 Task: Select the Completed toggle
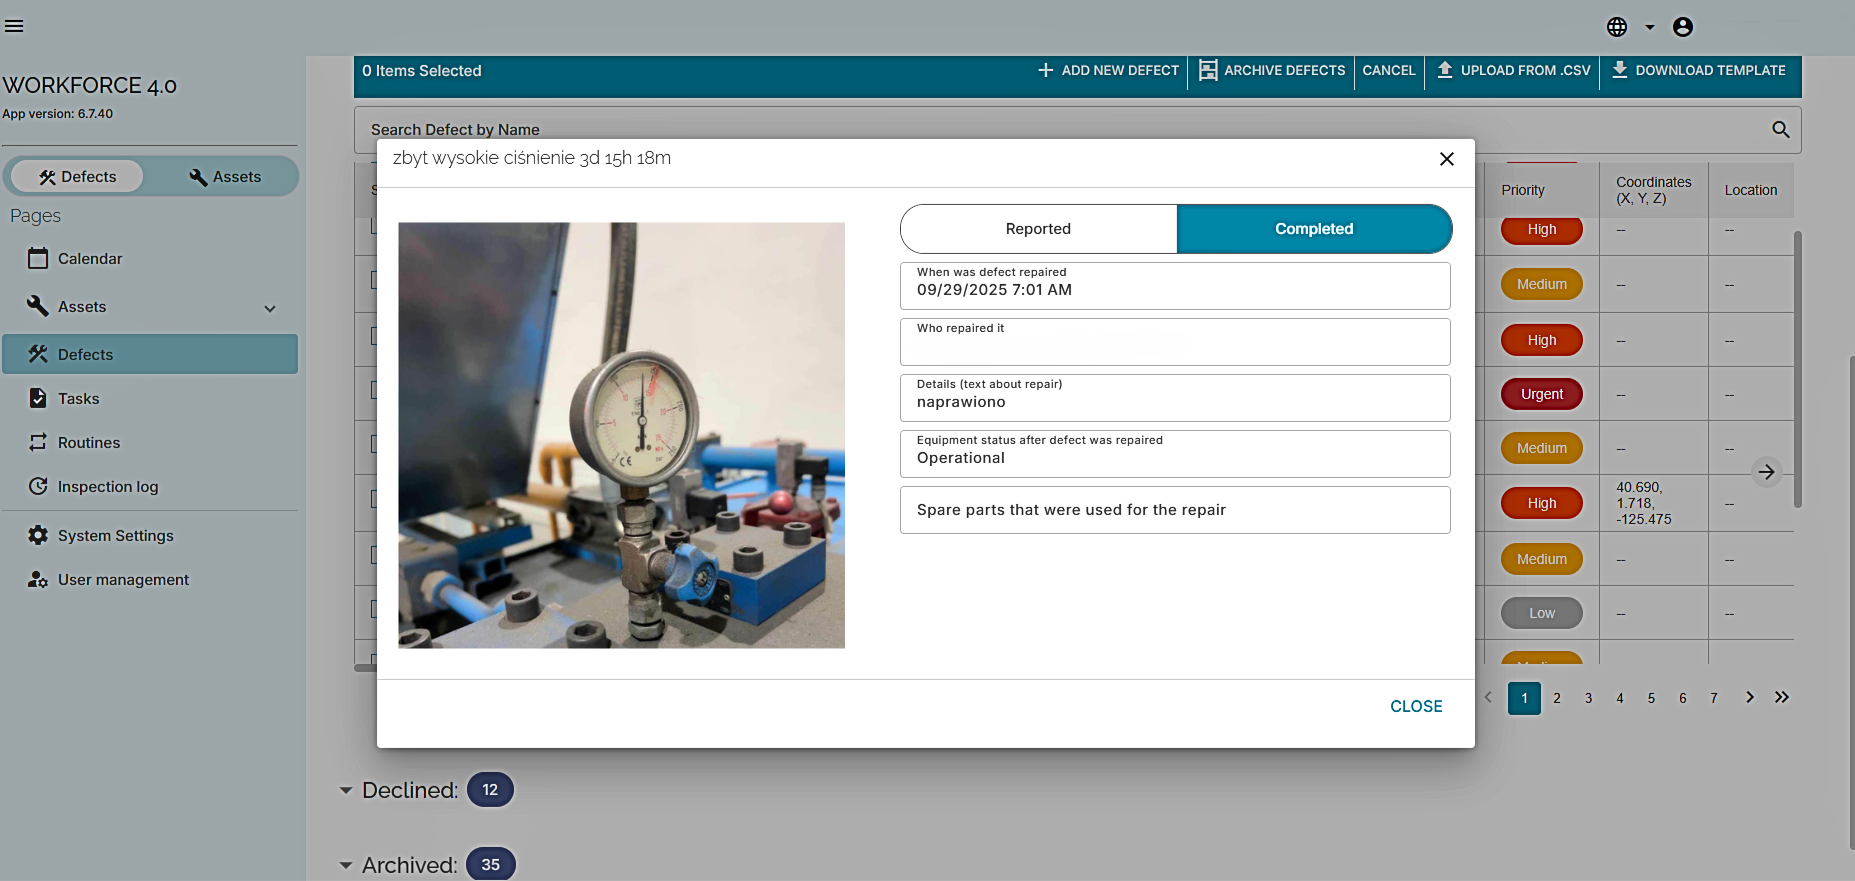pos(1313,229)
